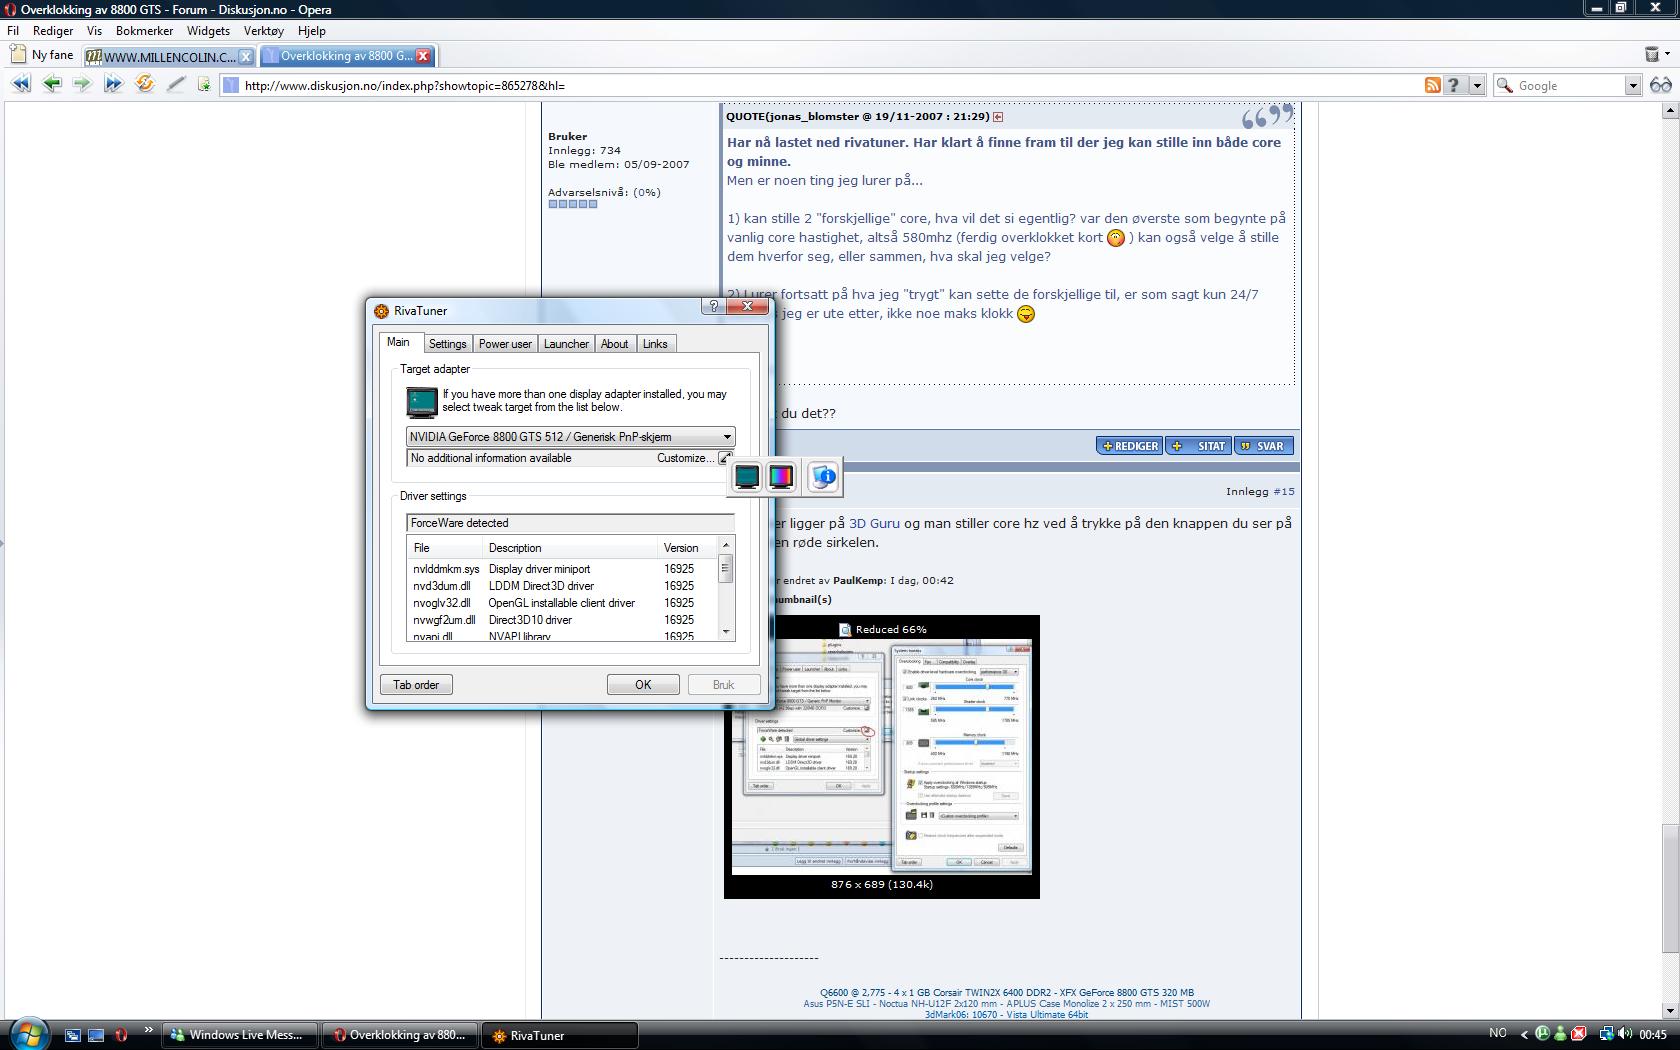Open the Fil menu
The image size is (1680, 1050).
(x=13, y=31)
